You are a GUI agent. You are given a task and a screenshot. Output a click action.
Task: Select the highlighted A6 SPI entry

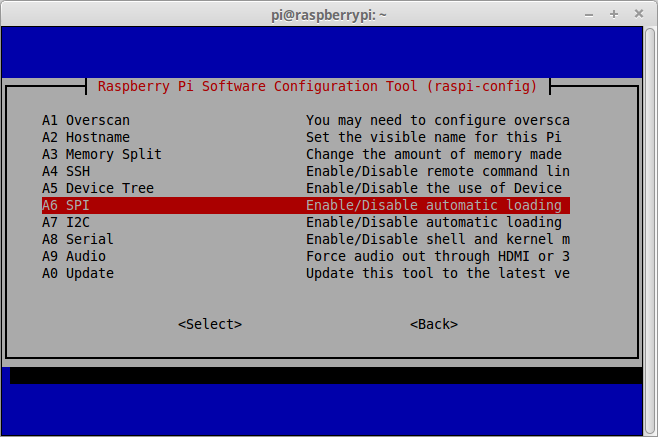306,205
